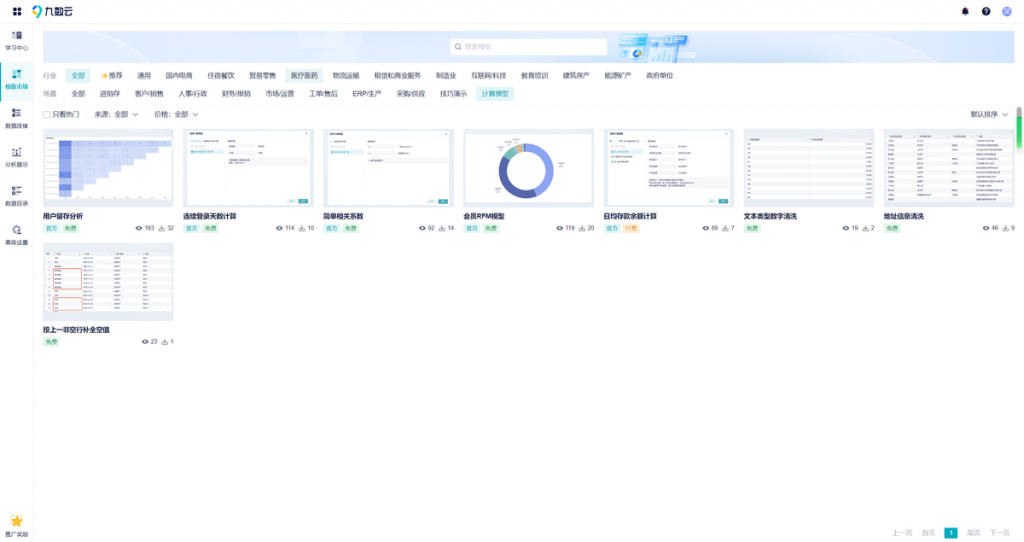
Task: Open 高级设置 in the sidebar
Action: coord(16,235)
